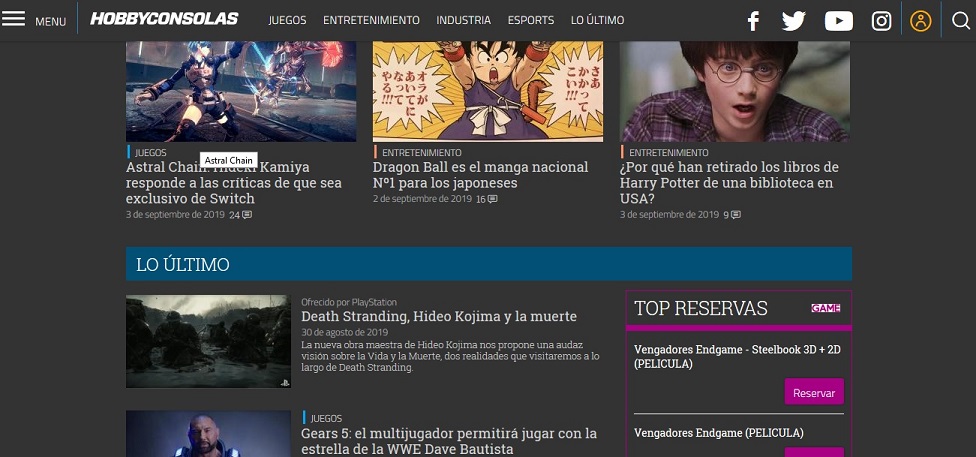Click comment count 24 on Astral Chain
Screen dimensions: 976x457
point(234,215)
